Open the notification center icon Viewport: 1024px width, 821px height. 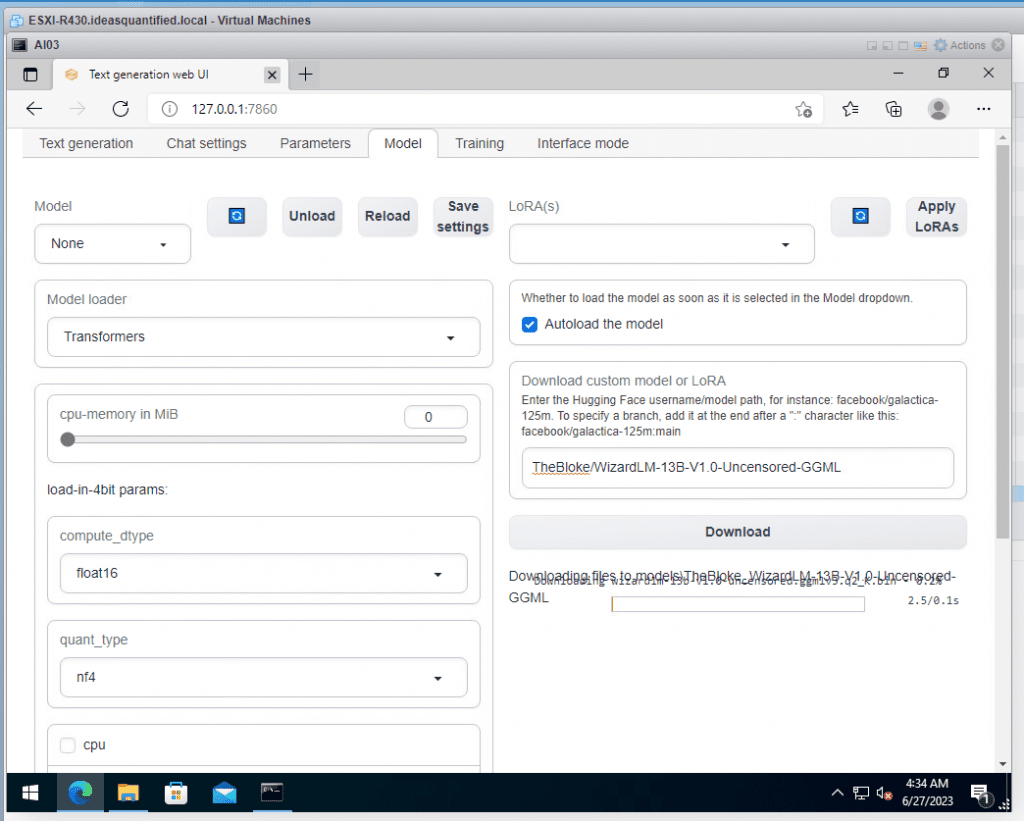[980, 794]
